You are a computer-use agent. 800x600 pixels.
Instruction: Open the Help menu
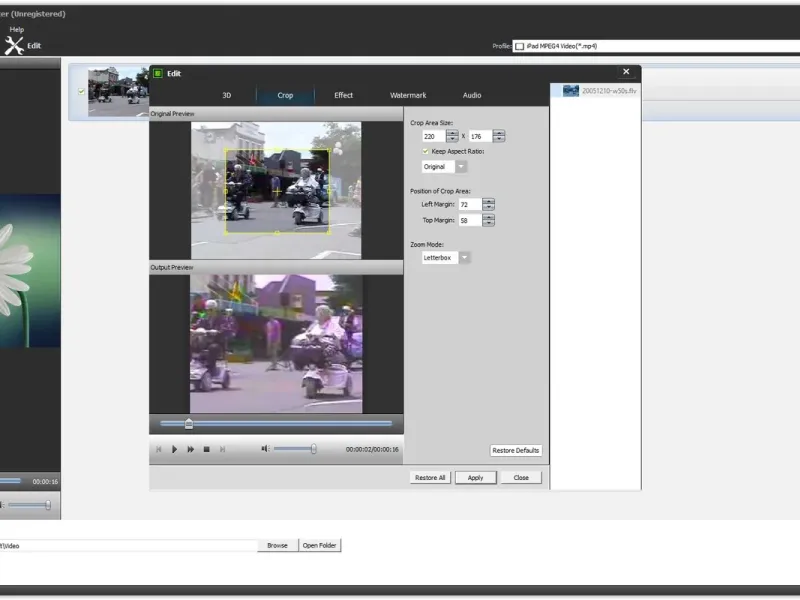point(16,30)
